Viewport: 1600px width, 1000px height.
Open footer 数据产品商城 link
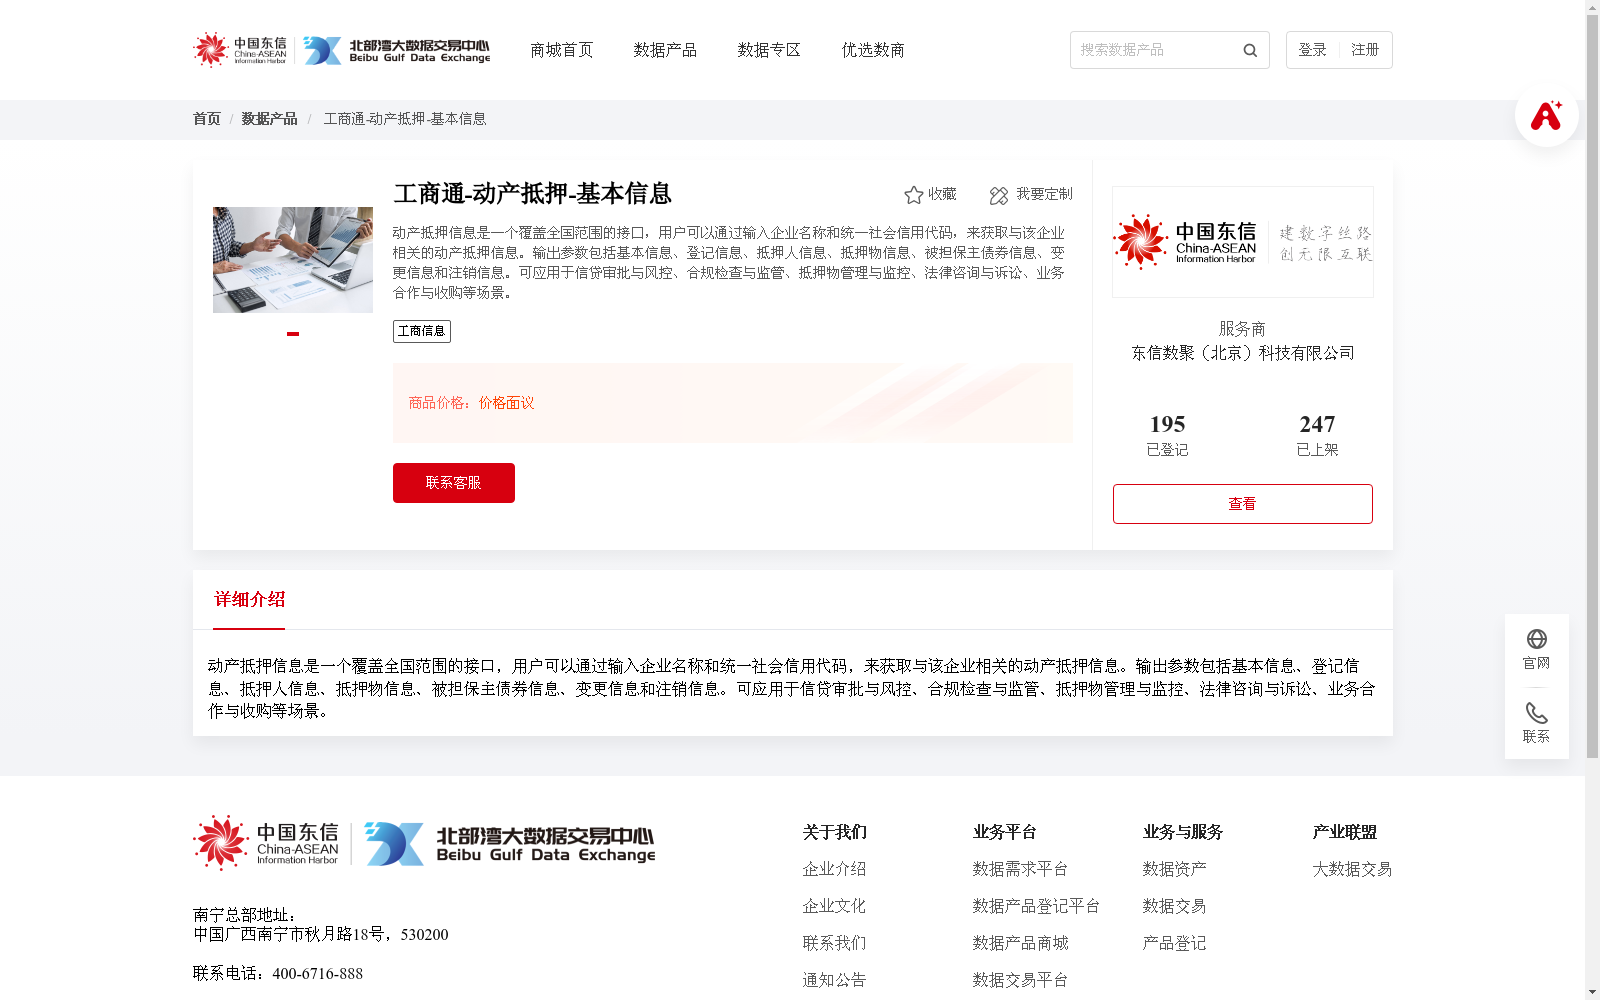pos(1020,943)
